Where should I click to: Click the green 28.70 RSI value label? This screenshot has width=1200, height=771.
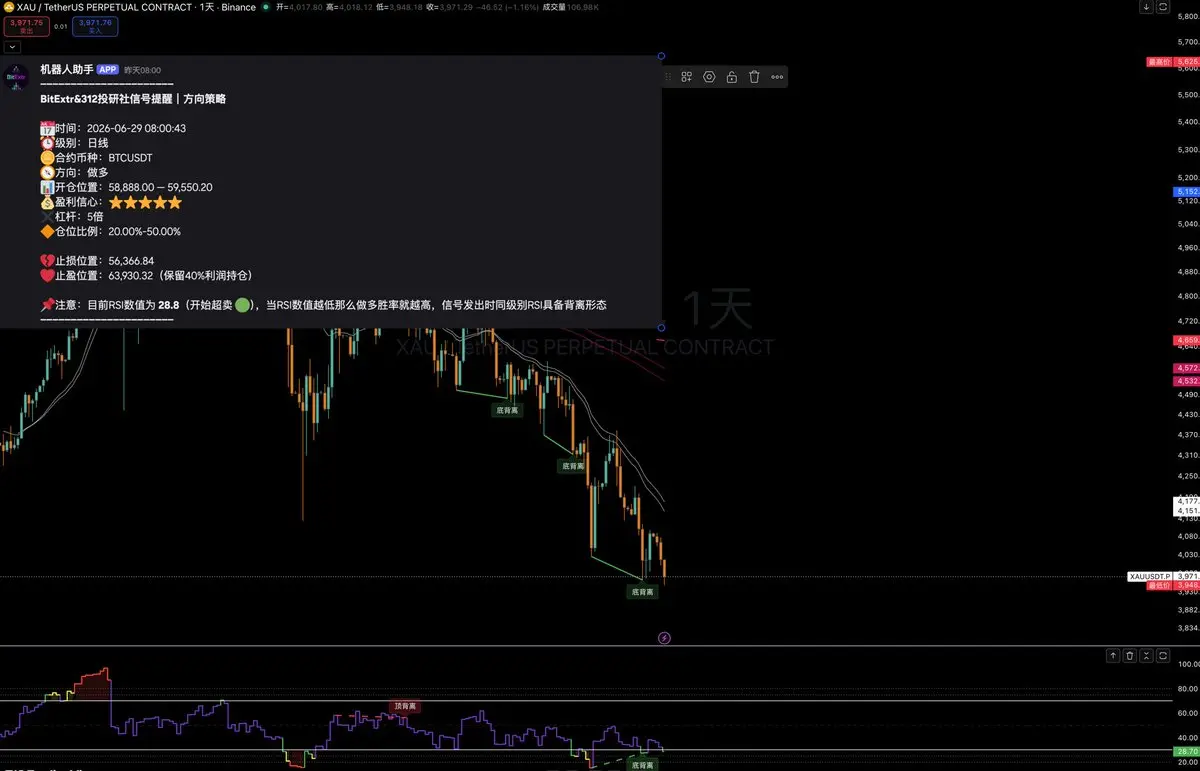1187,750
